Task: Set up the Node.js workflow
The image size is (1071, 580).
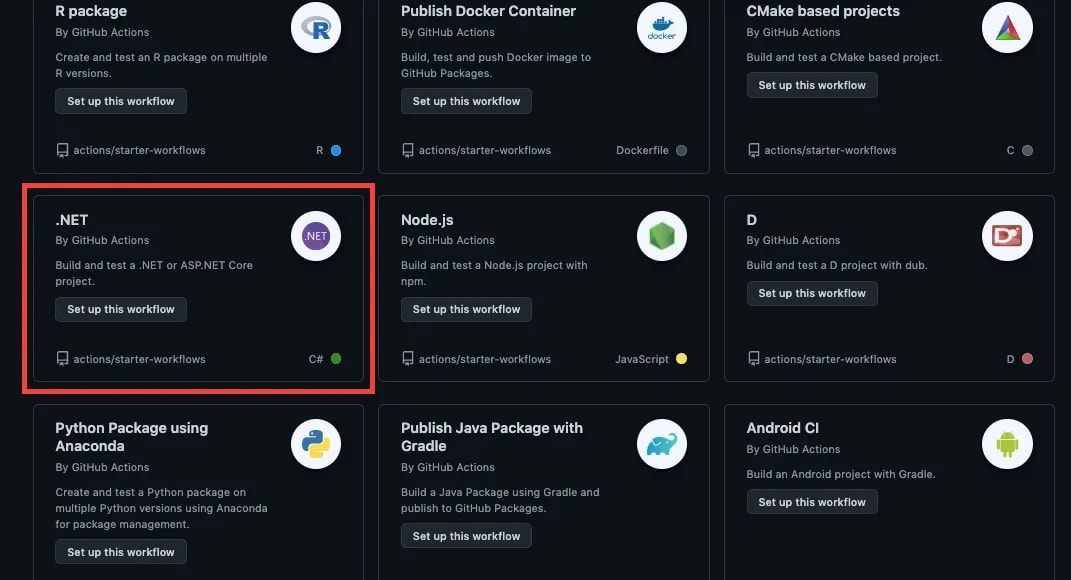Action: [467, 309]
